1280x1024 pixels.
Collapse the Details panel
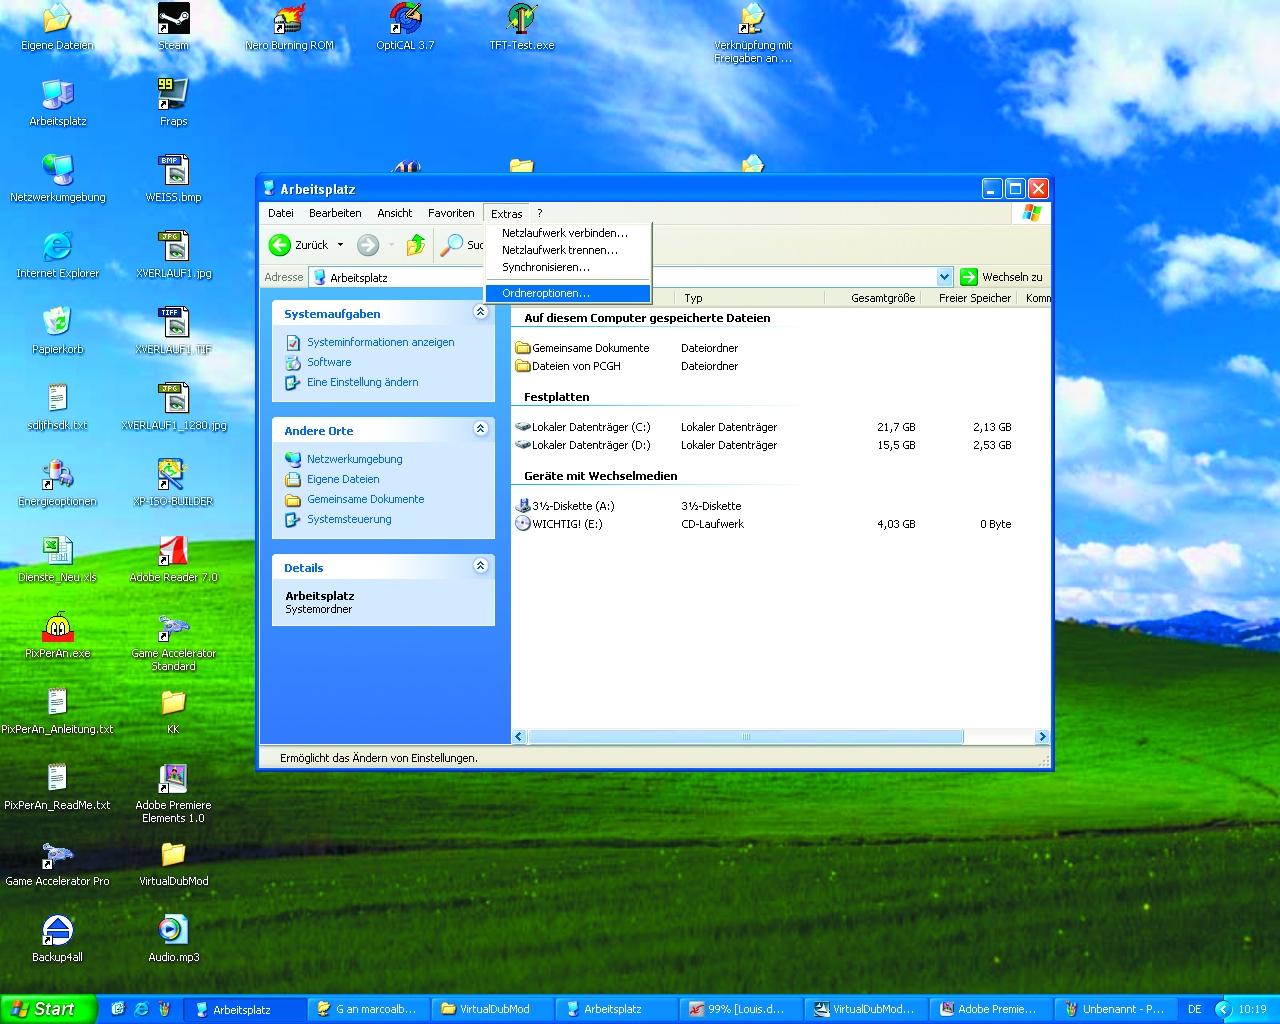click(x=480, y=566)
